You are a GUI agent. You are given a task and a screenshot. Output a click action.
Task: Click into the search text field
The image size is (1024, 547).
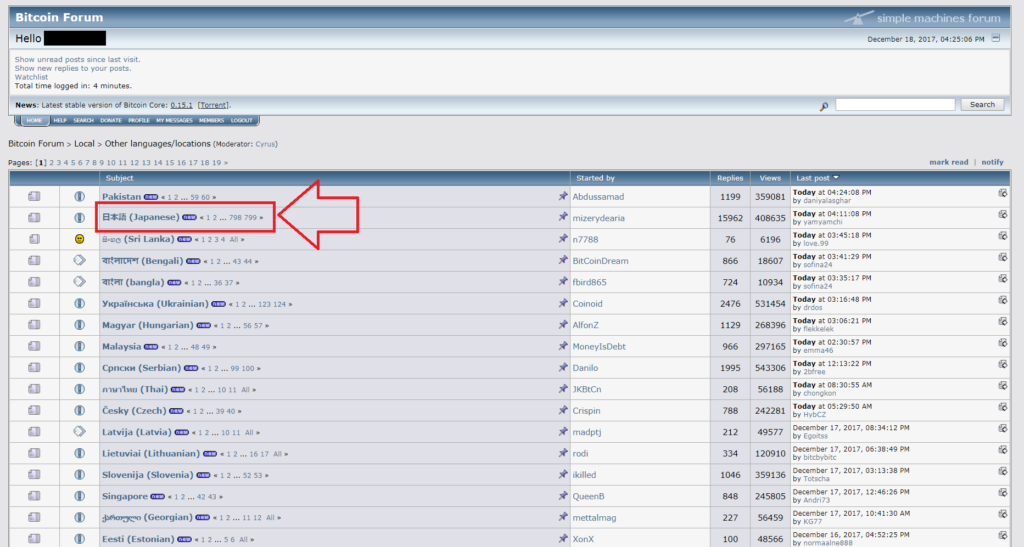coord(896,105)
